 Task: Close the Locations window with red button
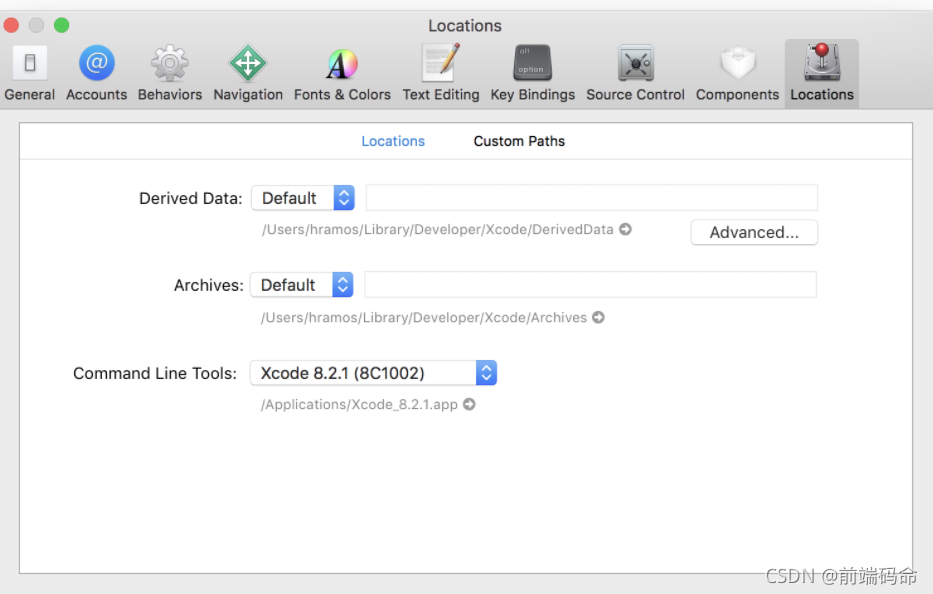coord(11,25)
